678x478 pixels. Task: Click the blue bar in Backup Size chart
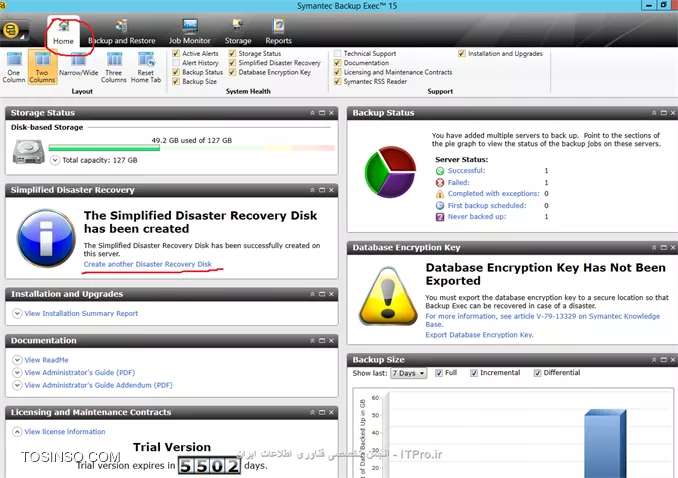tap(605, 443)
